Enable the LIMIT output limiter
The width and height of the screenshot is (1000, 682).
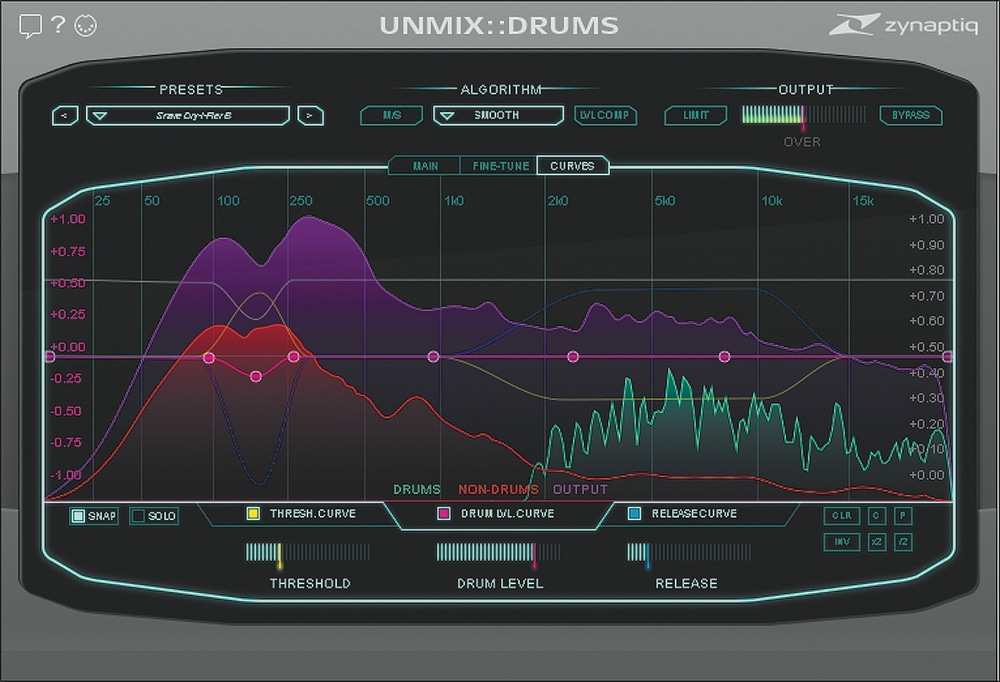[696, 115]
